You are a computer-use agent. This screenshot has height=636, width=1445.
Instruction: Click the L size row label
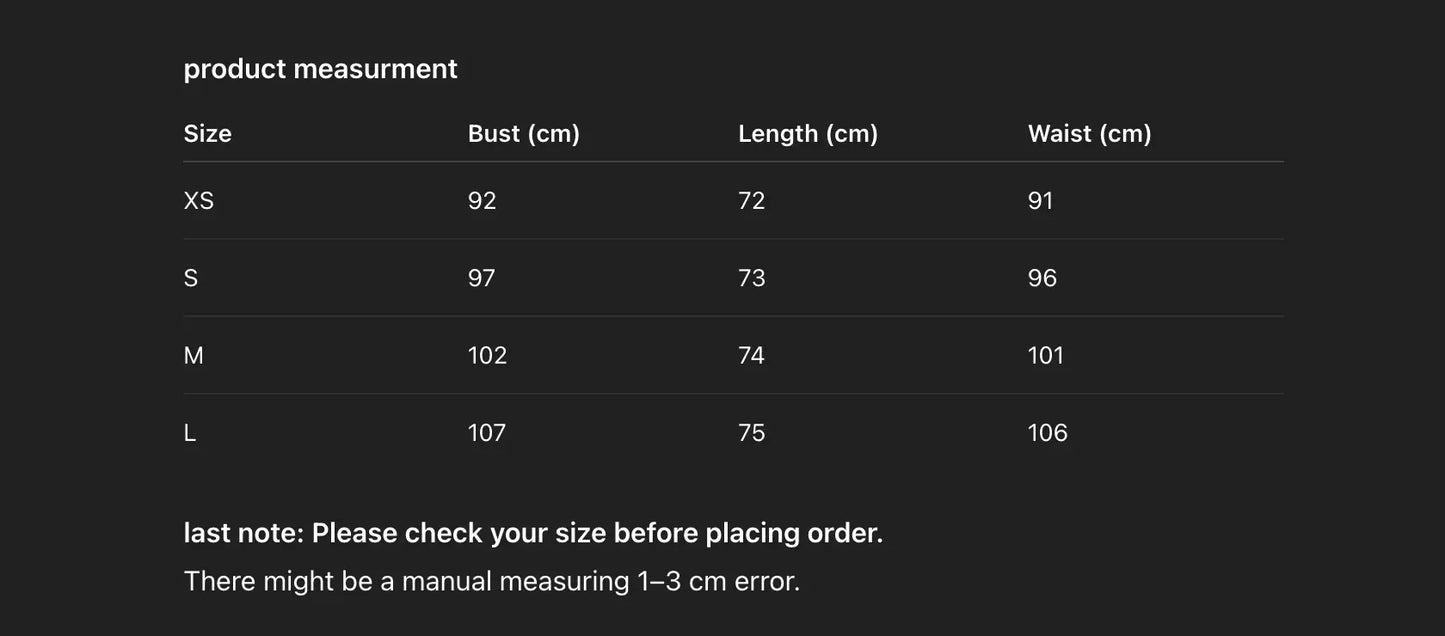coord(190,433)
